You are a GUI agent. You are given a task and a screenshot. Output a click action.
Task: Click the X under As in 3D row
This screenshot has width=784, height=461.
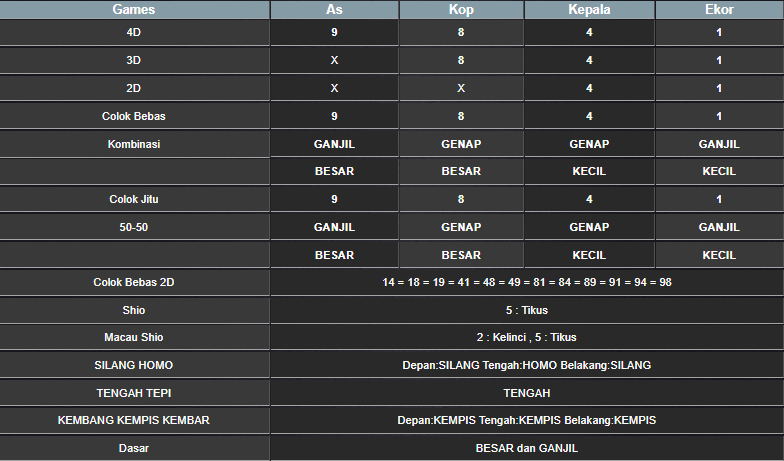tap(334, 60)
